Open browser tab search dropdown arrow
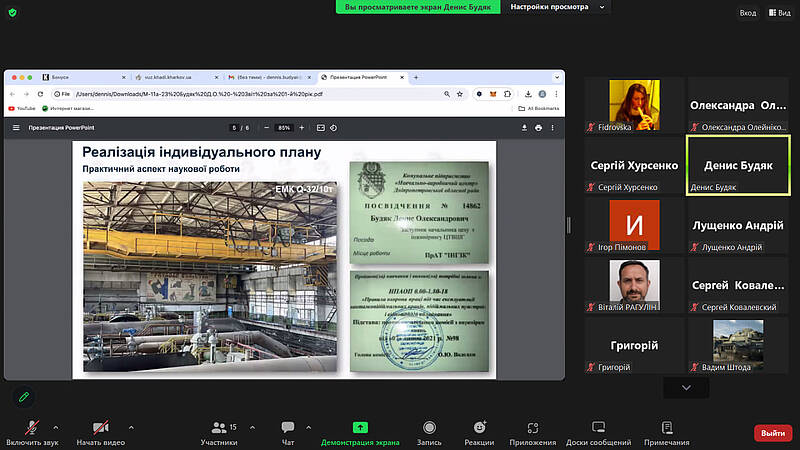 (x=557, y=77)
